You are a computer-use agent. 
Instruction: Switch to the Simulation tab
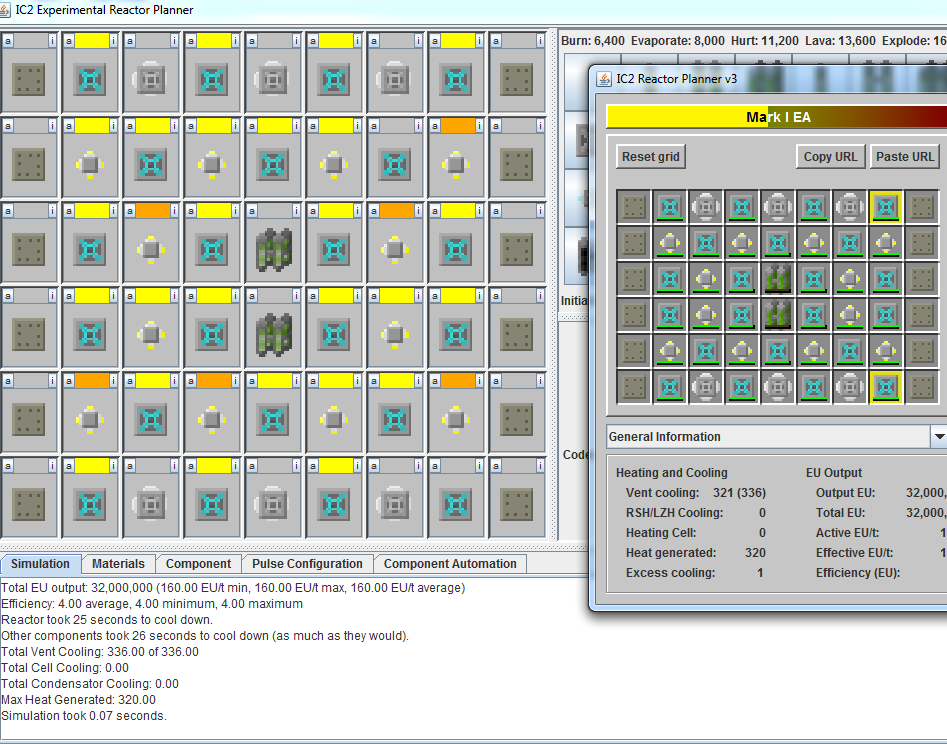coord(40,563)
